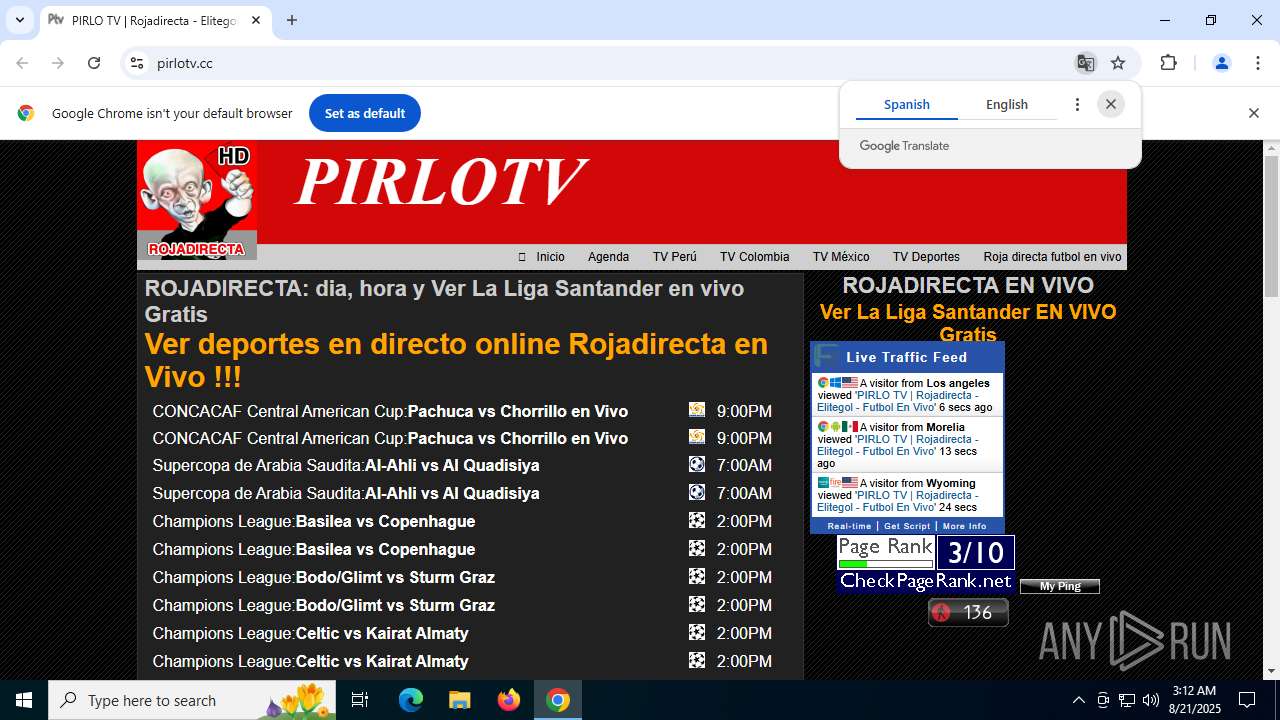The image size is (1280, 720).
Task: Bookmark this page with the star icon
Action: coord(1118,63)
